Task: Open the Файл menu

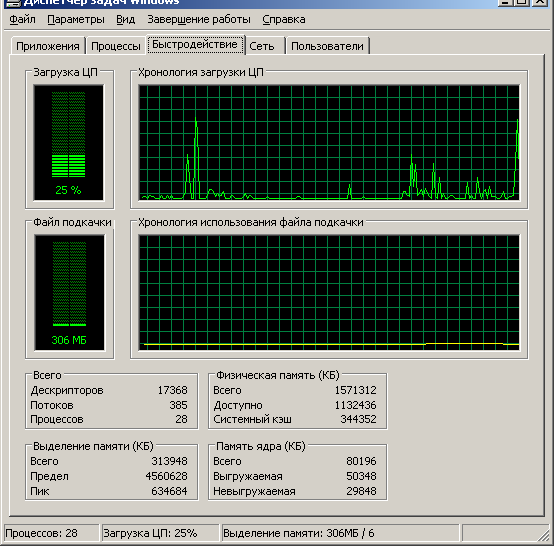Action: (x=22, y=19)
